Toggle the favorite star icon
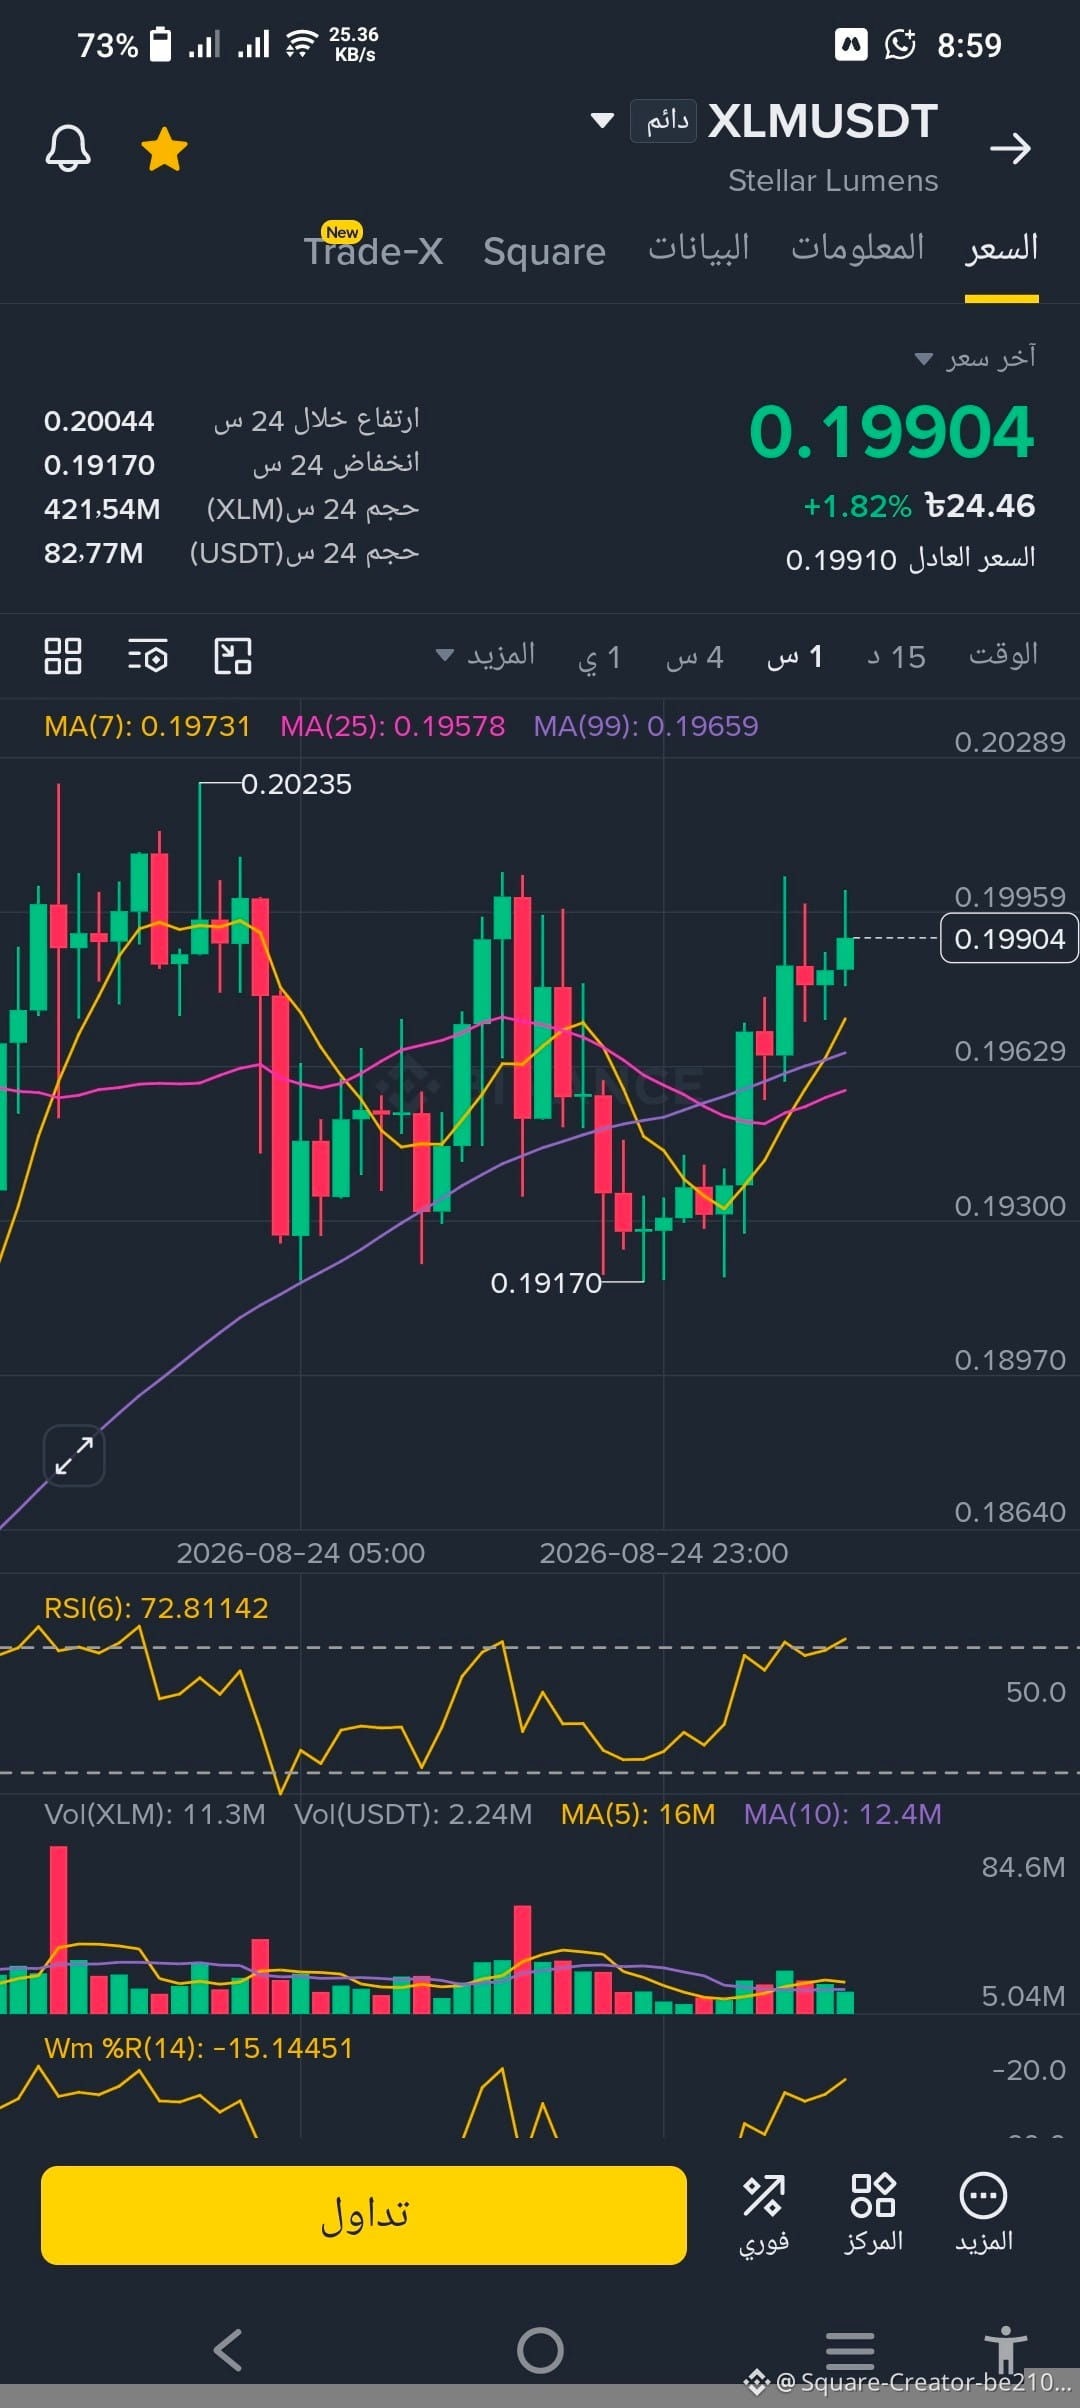The width and height of the screenshot is (1080, 2408). tap(164, 149)
